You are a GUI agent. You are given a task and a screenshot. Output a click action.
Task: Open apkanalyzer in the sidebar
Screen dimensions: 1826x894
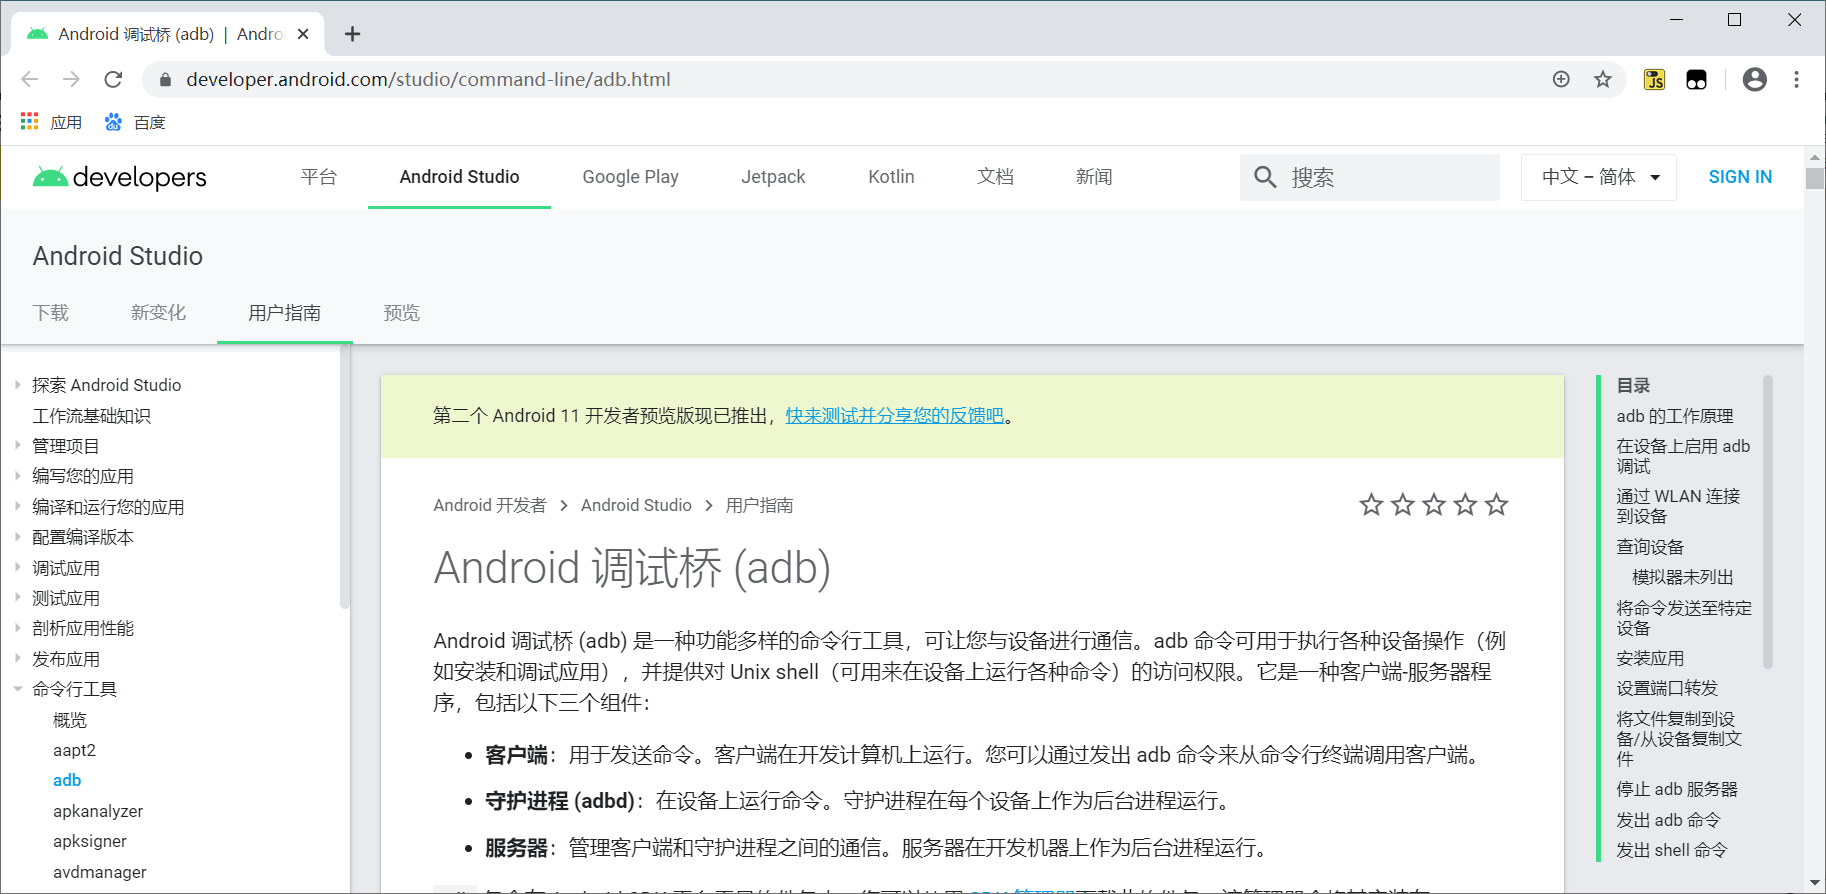pyautogui.click(x=98, y=811)
